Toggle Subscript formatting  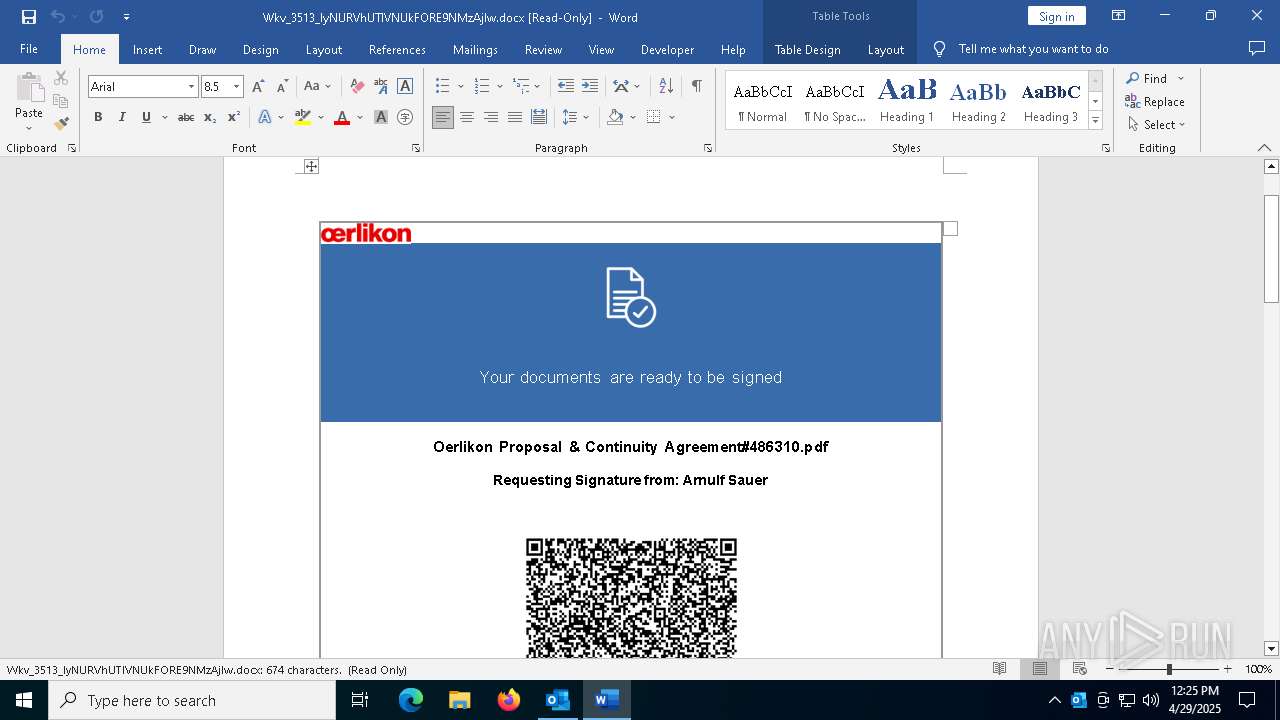pyautogui.click(x=210, y=117)
